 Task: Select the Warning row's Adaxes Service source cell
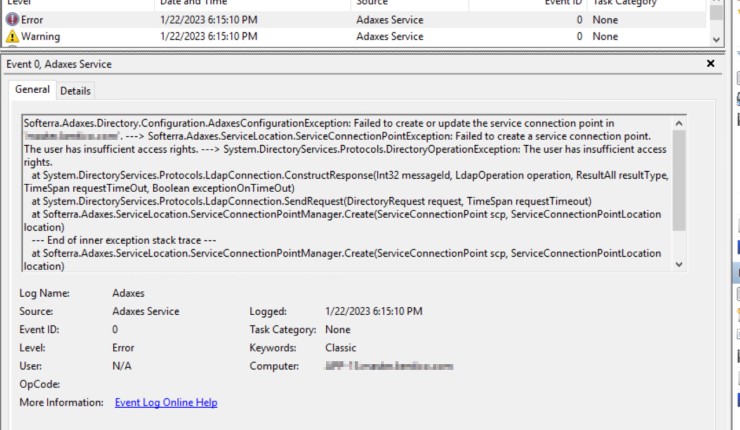(389, 37)
